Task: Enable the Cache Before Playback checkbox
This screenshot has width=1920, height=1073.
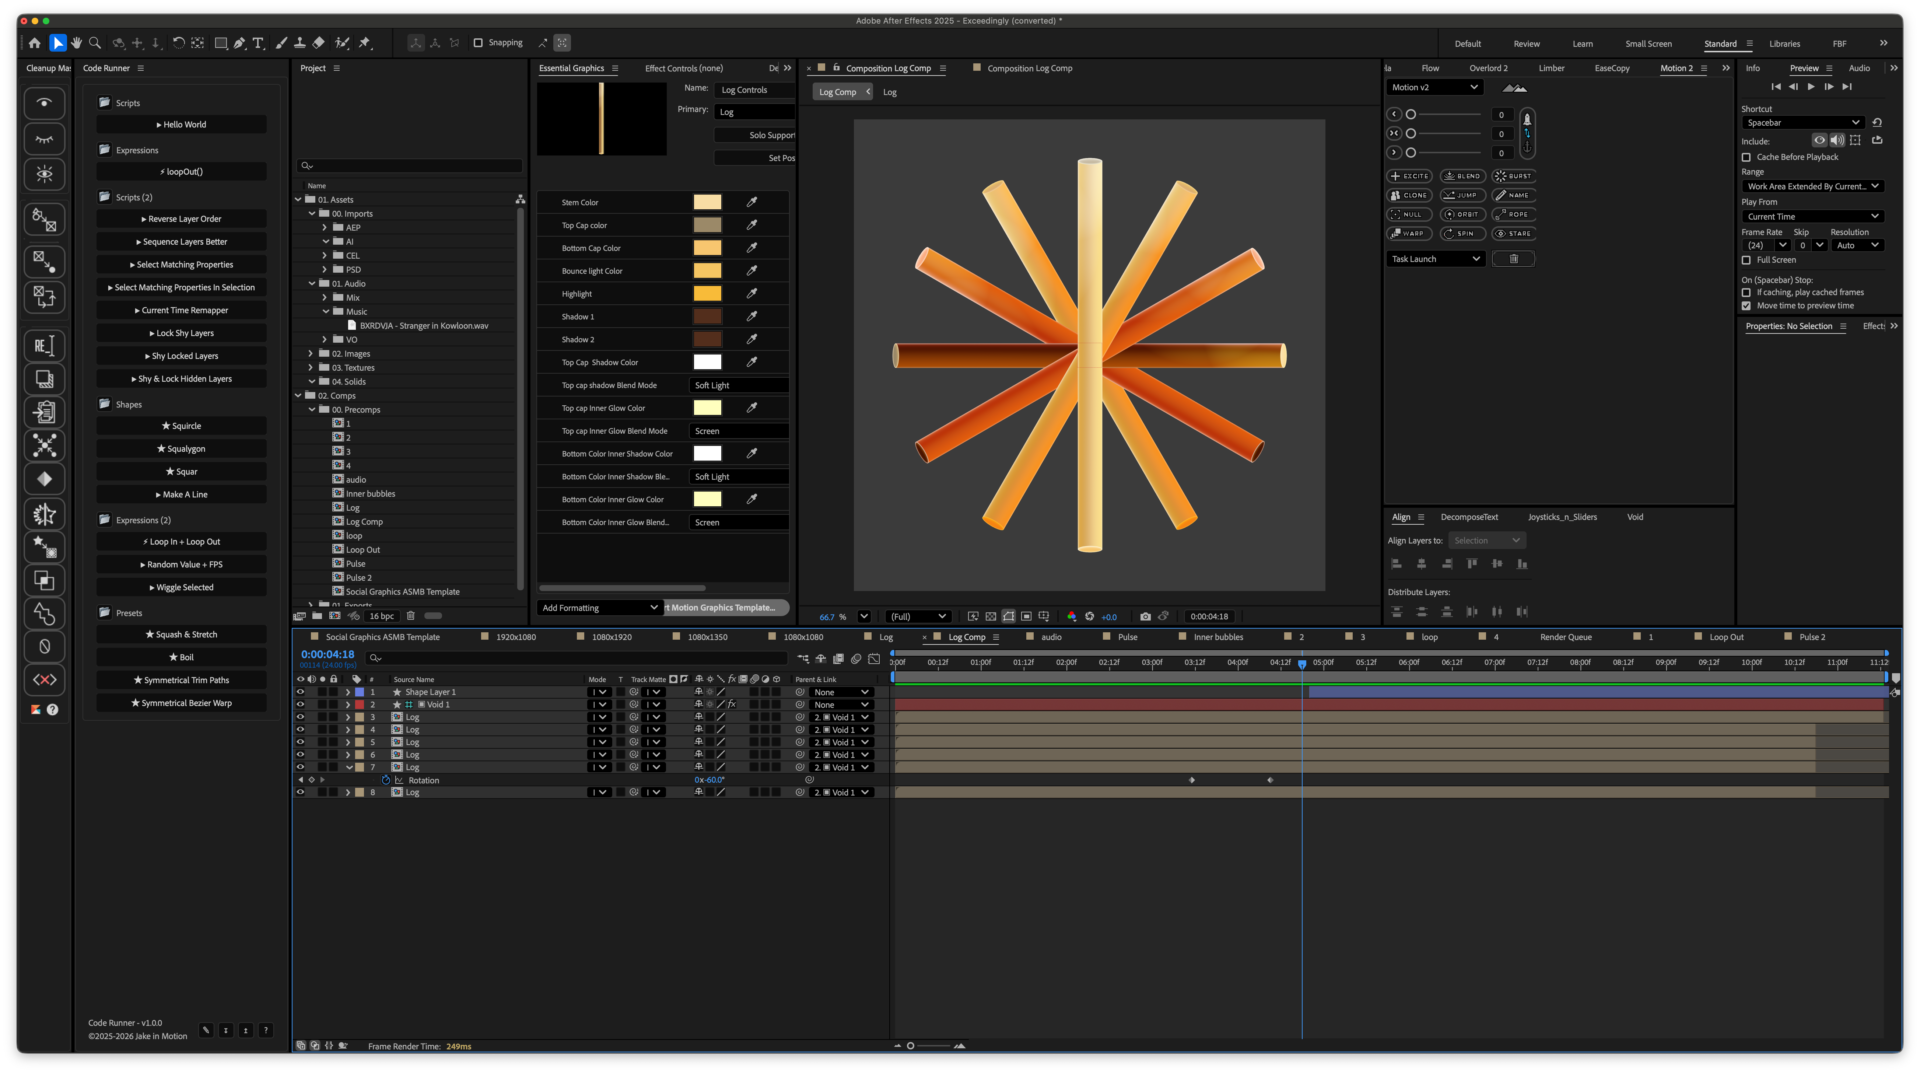Action: (1747, 157)
